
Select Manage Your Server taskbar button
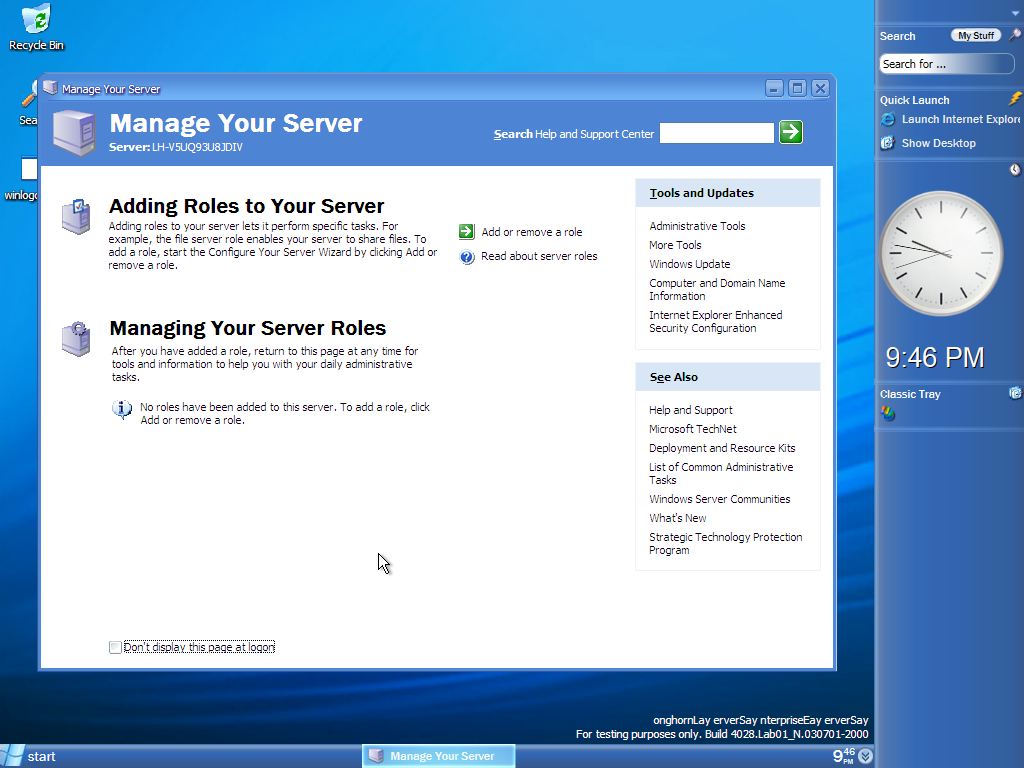point(438,756)
